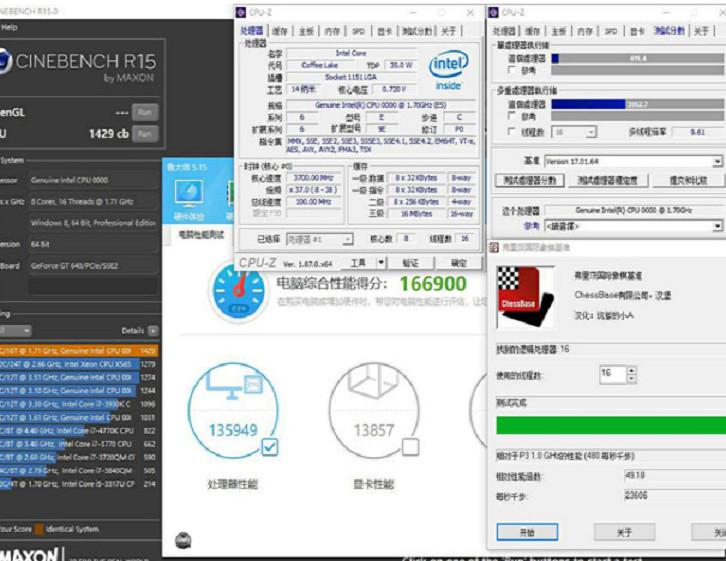This screenshot has height=561, width=726.
Task: Switch to 显卡 tab in left CPU-Z
Action: [384, 31]
